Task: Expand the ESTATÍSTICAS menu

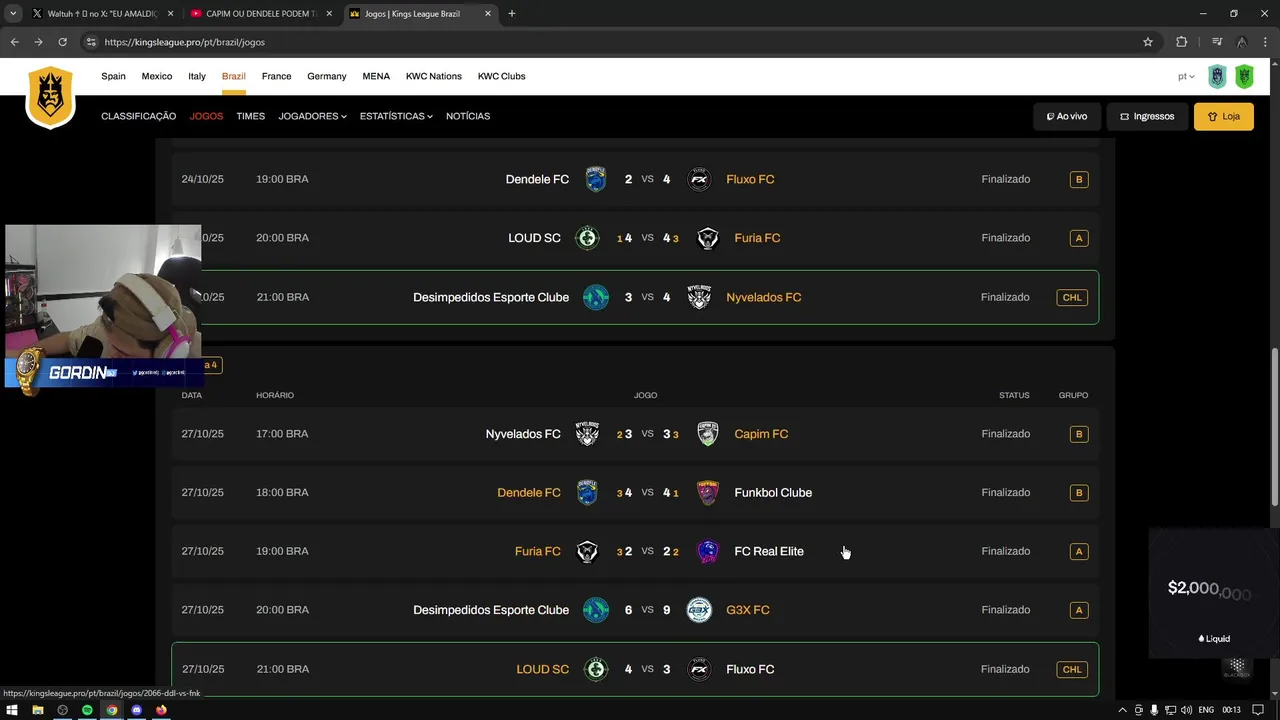Action: (396, 116)
